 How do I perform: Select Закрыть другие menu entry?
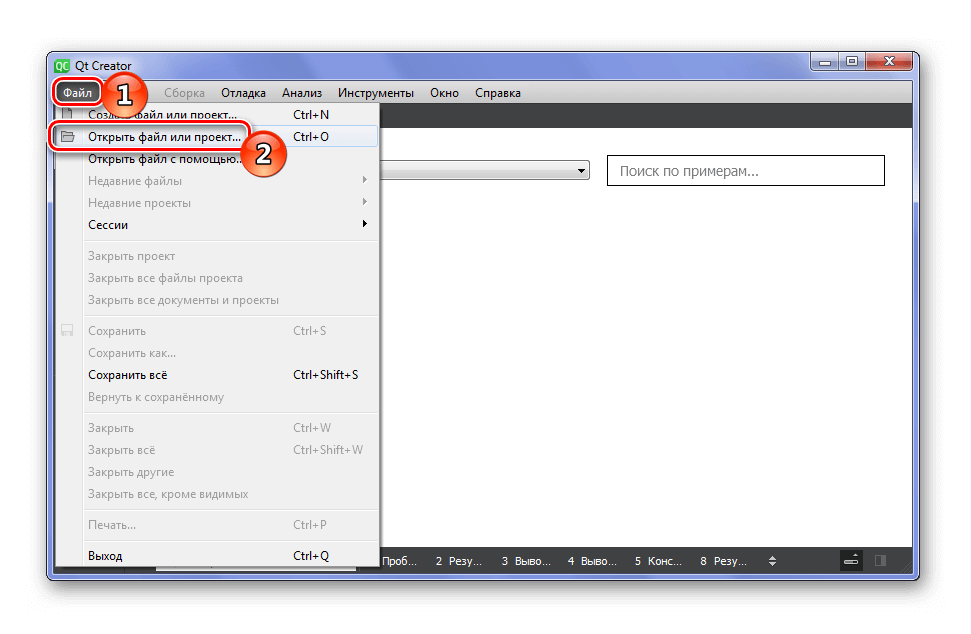[x=217, y=472]
